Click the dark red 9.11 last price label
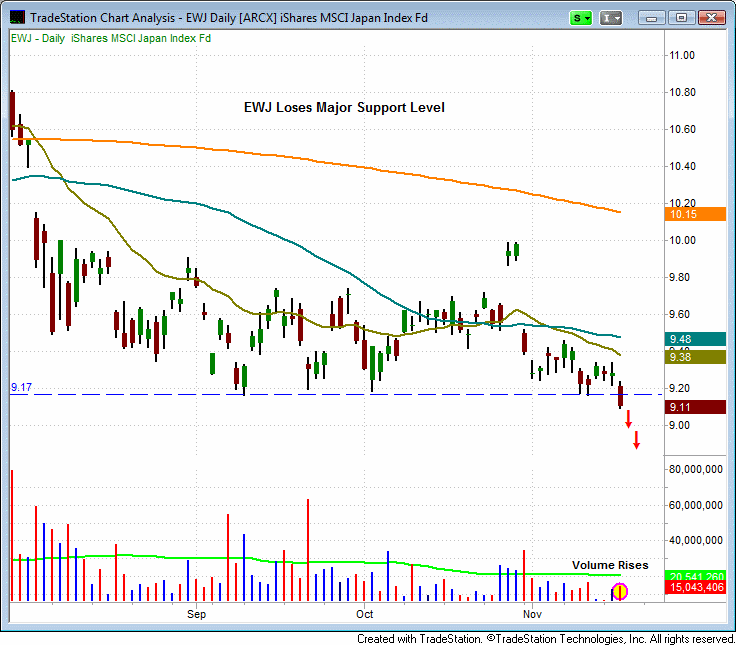Screen dimensions: 736x645 [695, 407]
